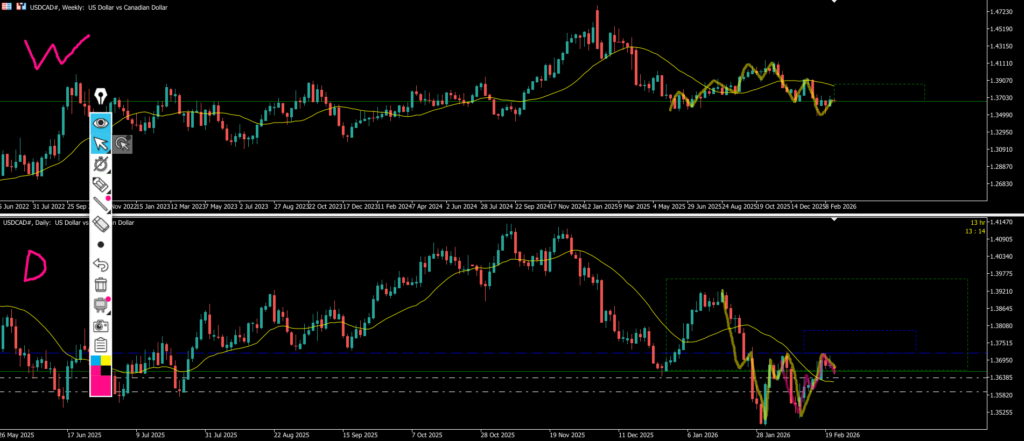This screenshot has height=441, width=1024.
Task: Choose the secondary cursor tool with circle
Action: [122, 144]
